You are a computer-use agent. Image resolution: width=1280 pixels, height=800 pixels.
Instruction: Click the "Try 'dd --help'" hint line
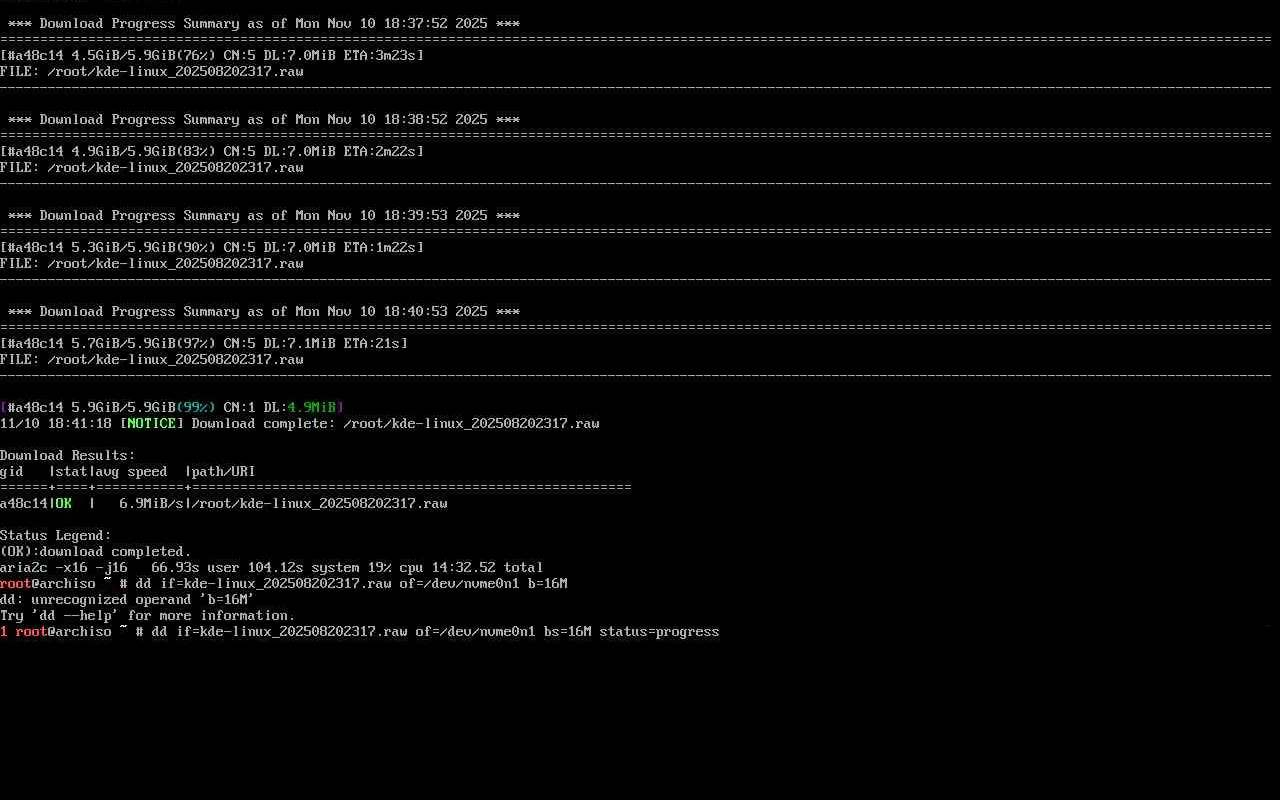[x=147, y=616]
